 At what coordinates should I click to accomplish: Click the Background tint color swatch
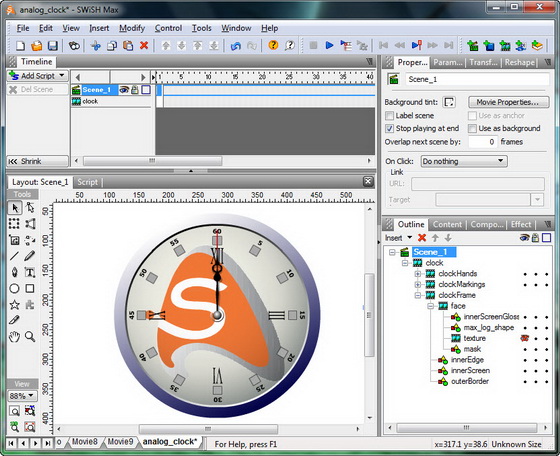pos(449,102)
